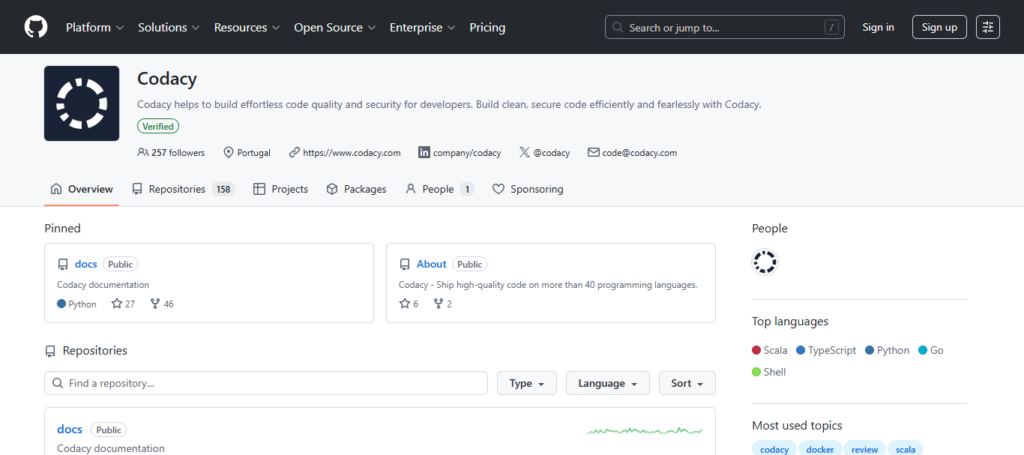Open the pinned About repository link
The height and width of the screenshot is (455, 1024).
(432, 264)
